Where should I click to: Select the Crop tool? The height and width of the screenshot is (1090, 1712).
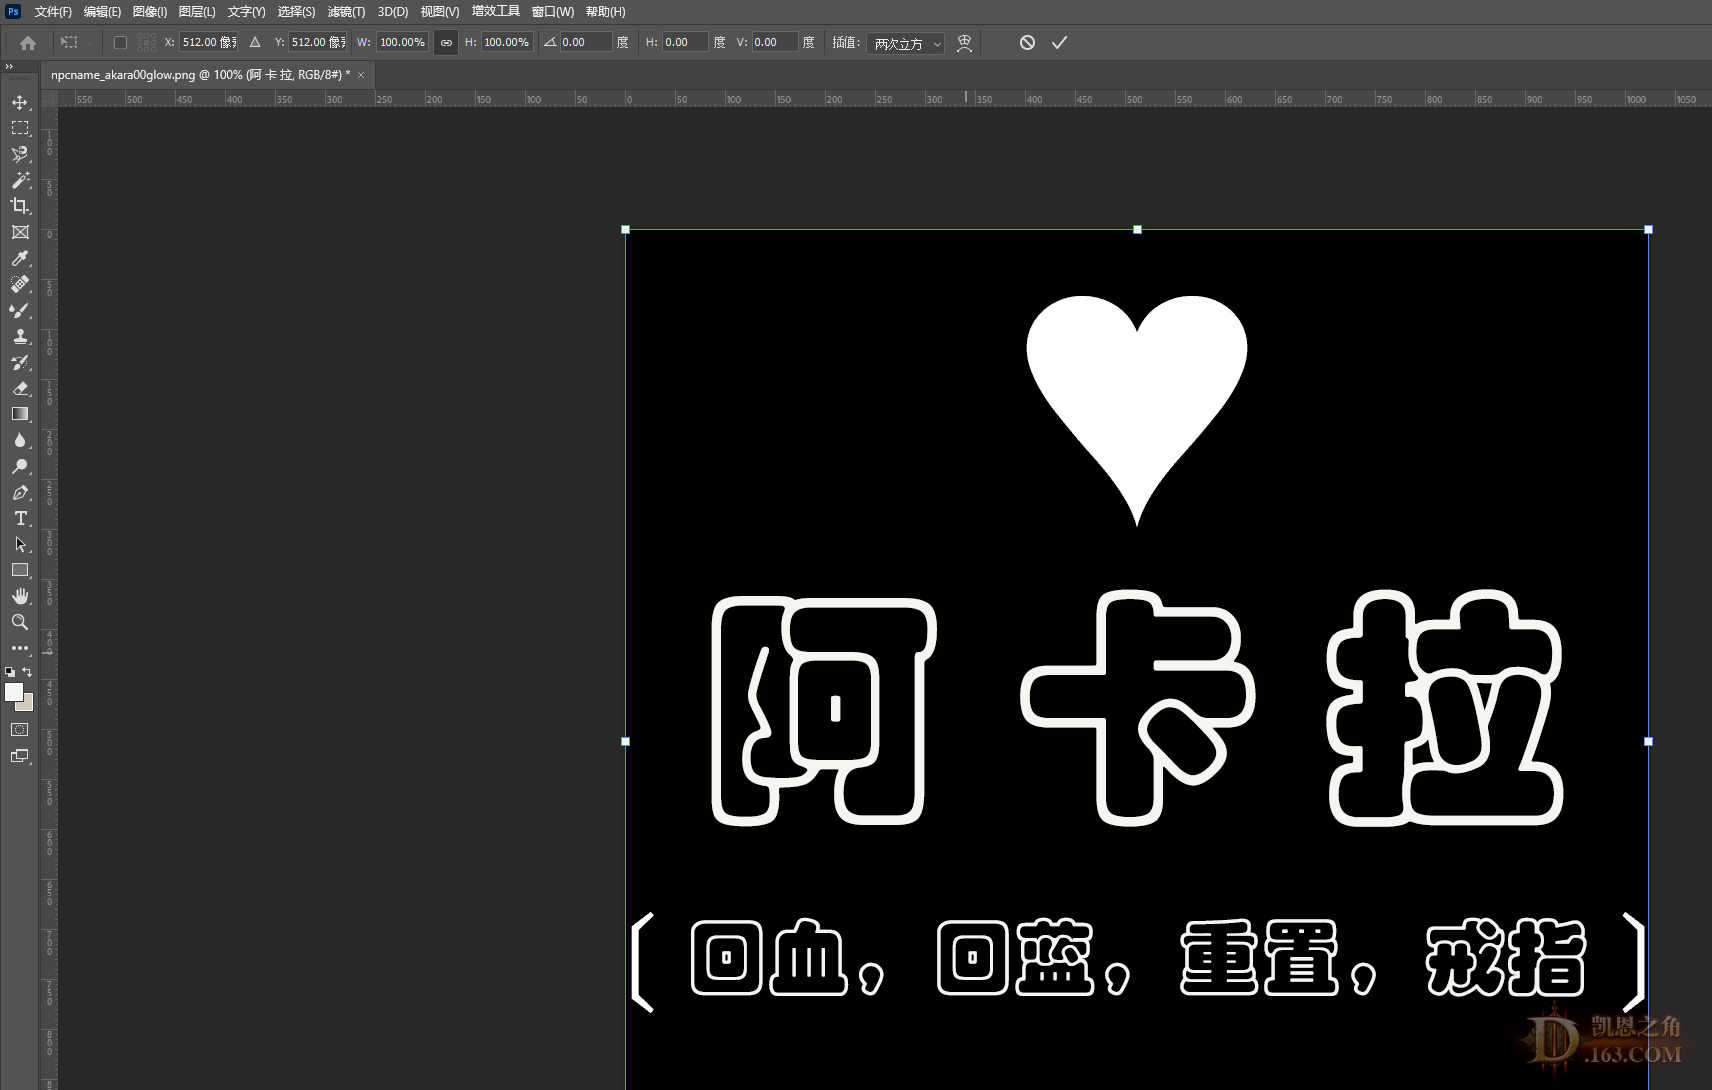click(19, 206)
